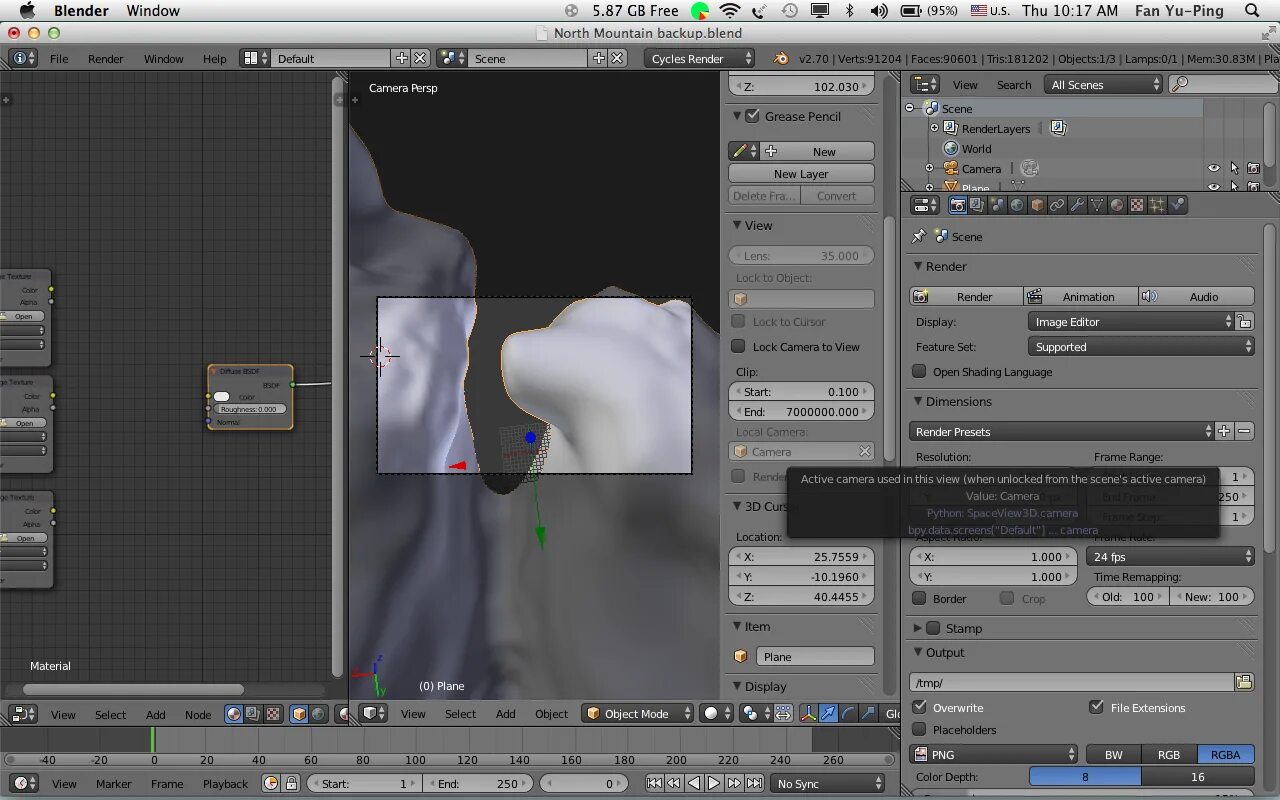Add a render preset with plus icon

coord(1224,432)
